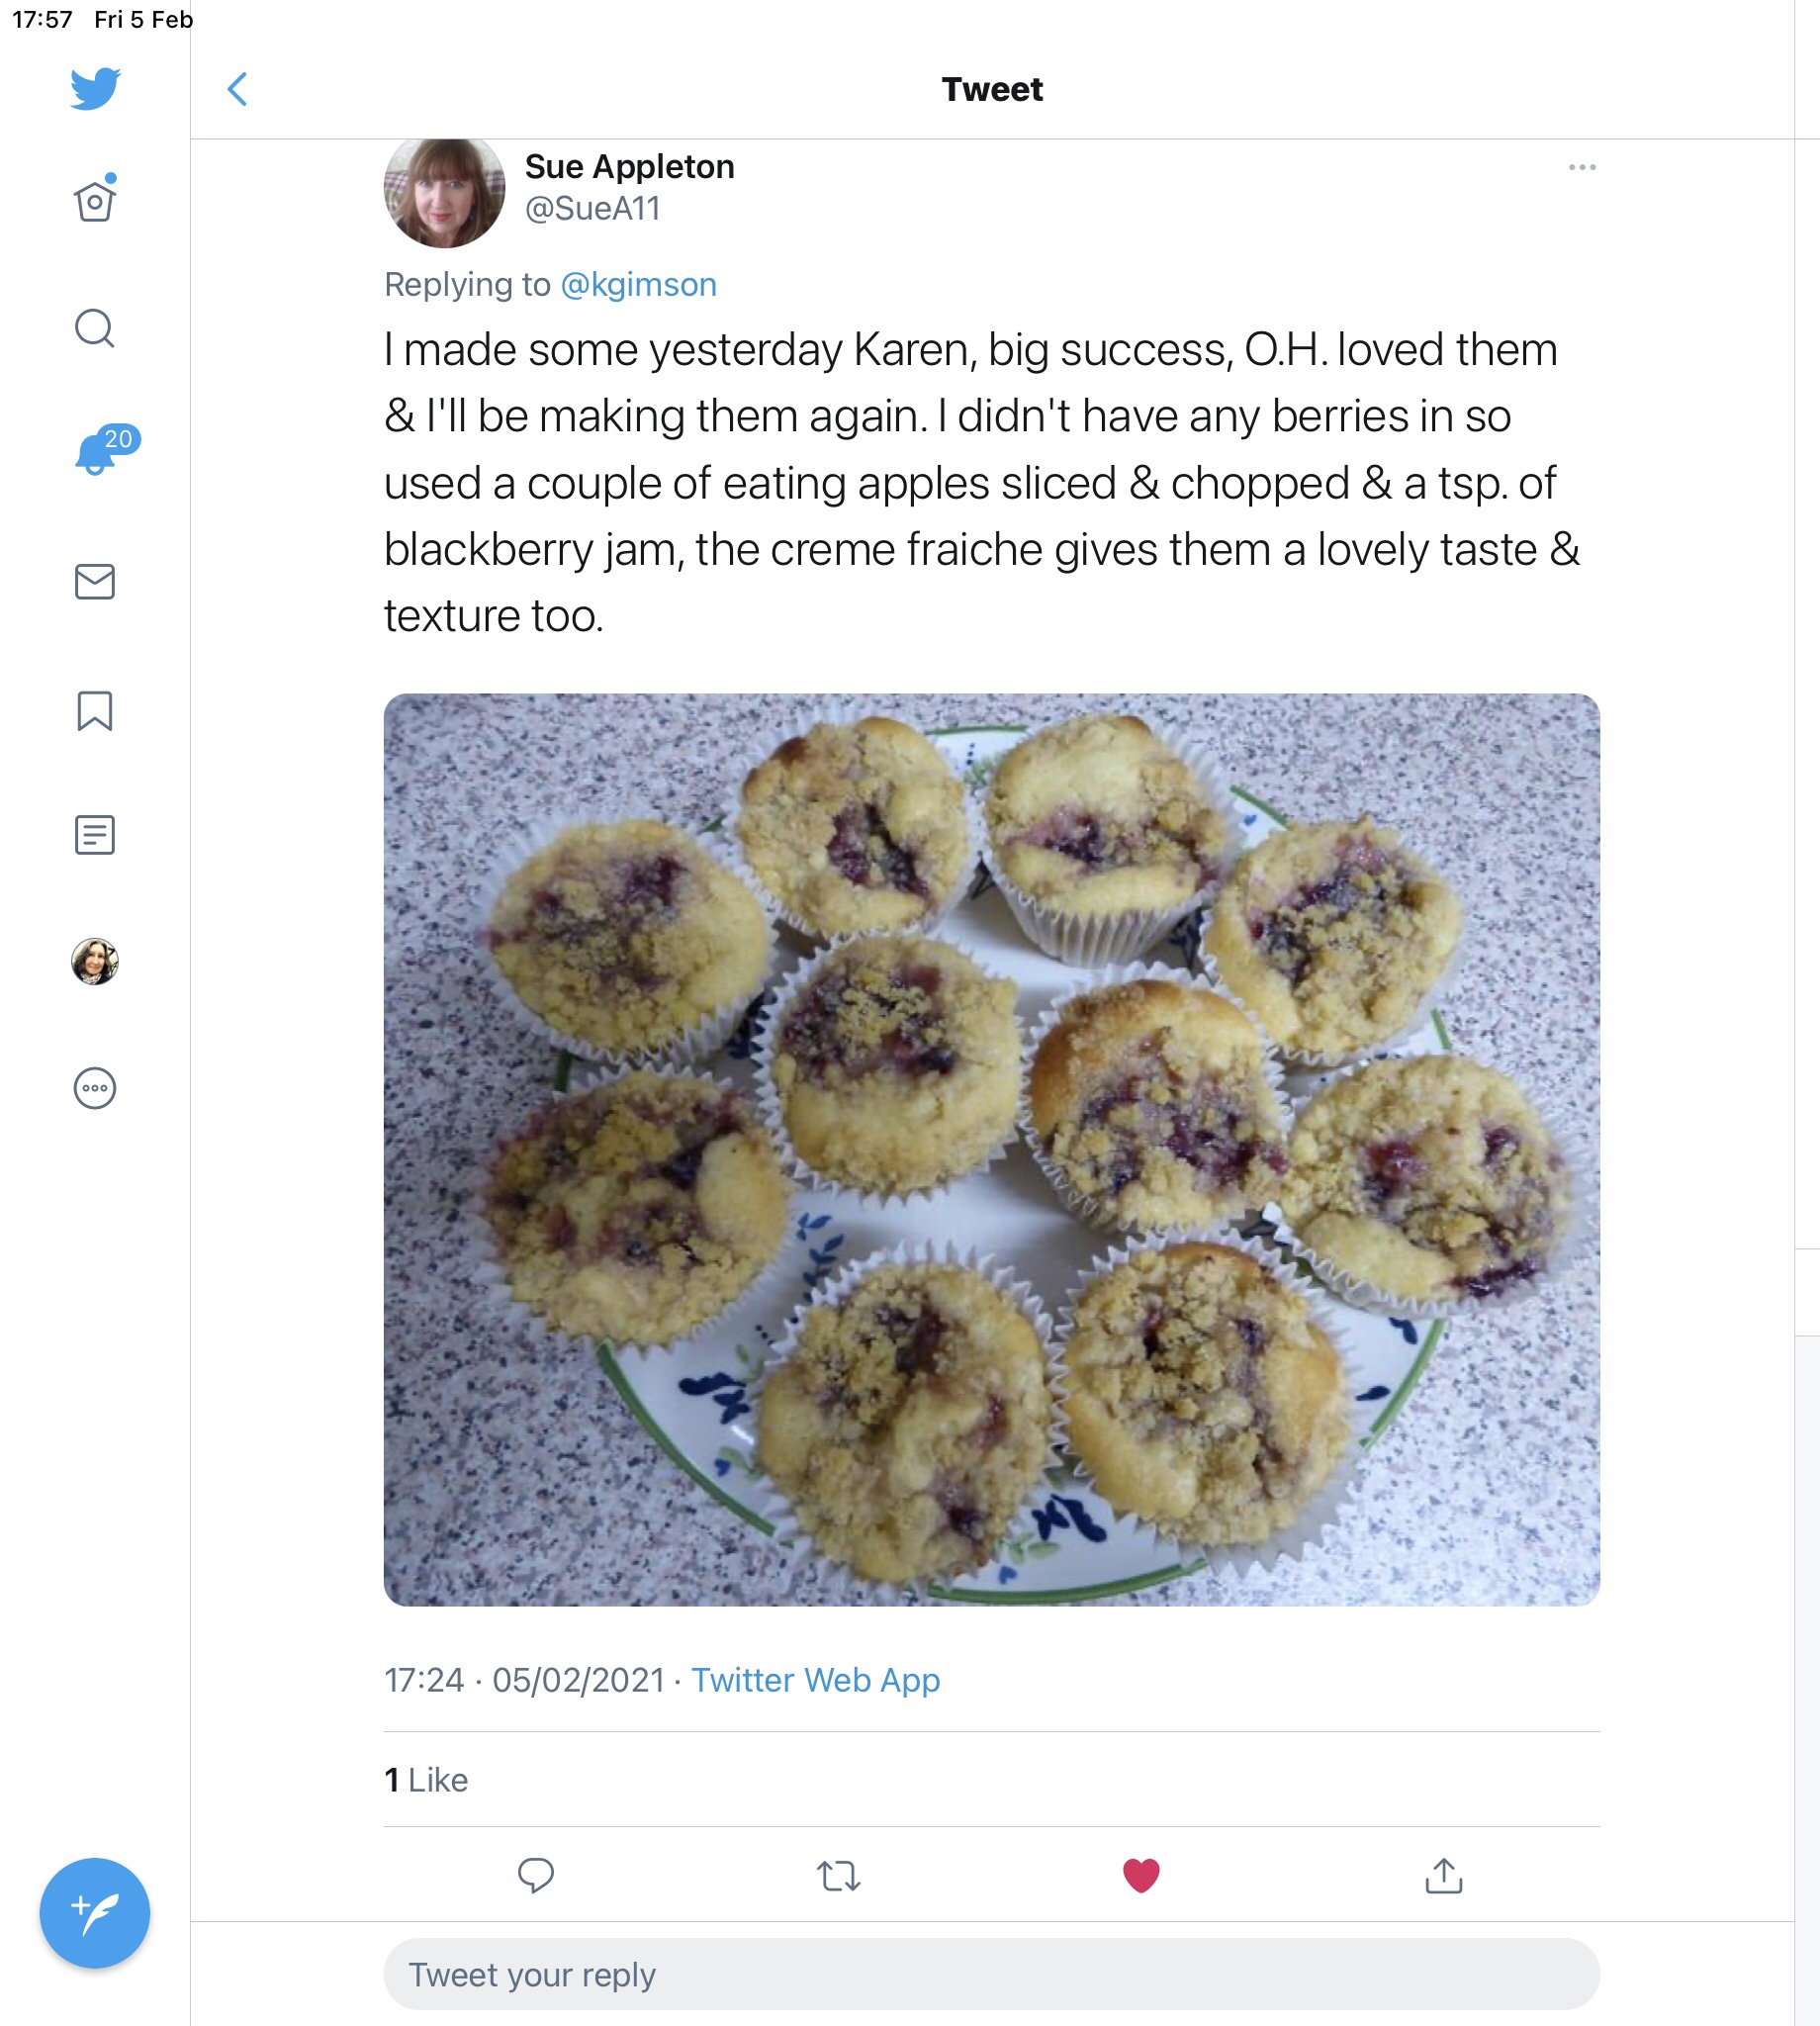Open the Lists icon in sidebar
The height and width of the screenshot is (2026, 1820).
click(95, 834)
